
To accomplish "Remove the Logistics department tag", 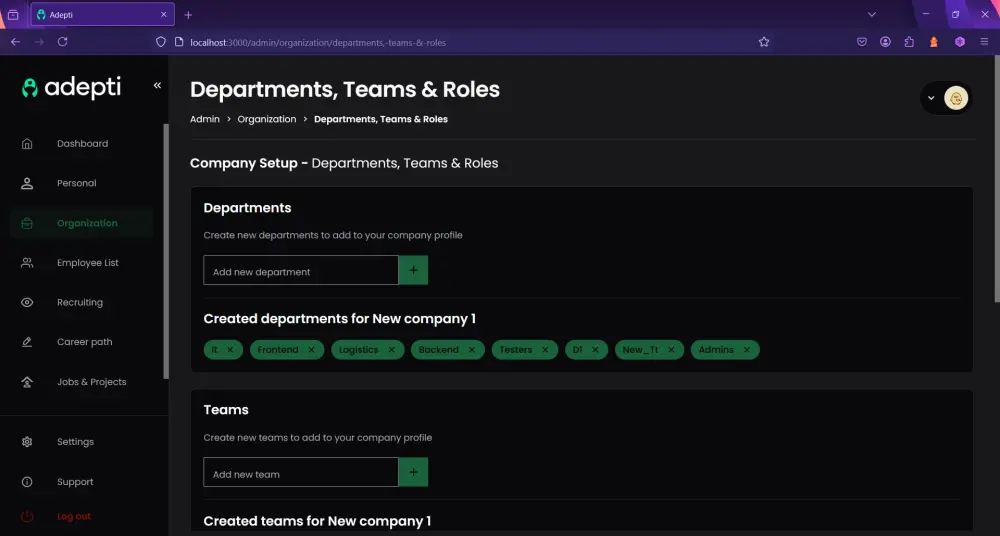I will point(392,350).
